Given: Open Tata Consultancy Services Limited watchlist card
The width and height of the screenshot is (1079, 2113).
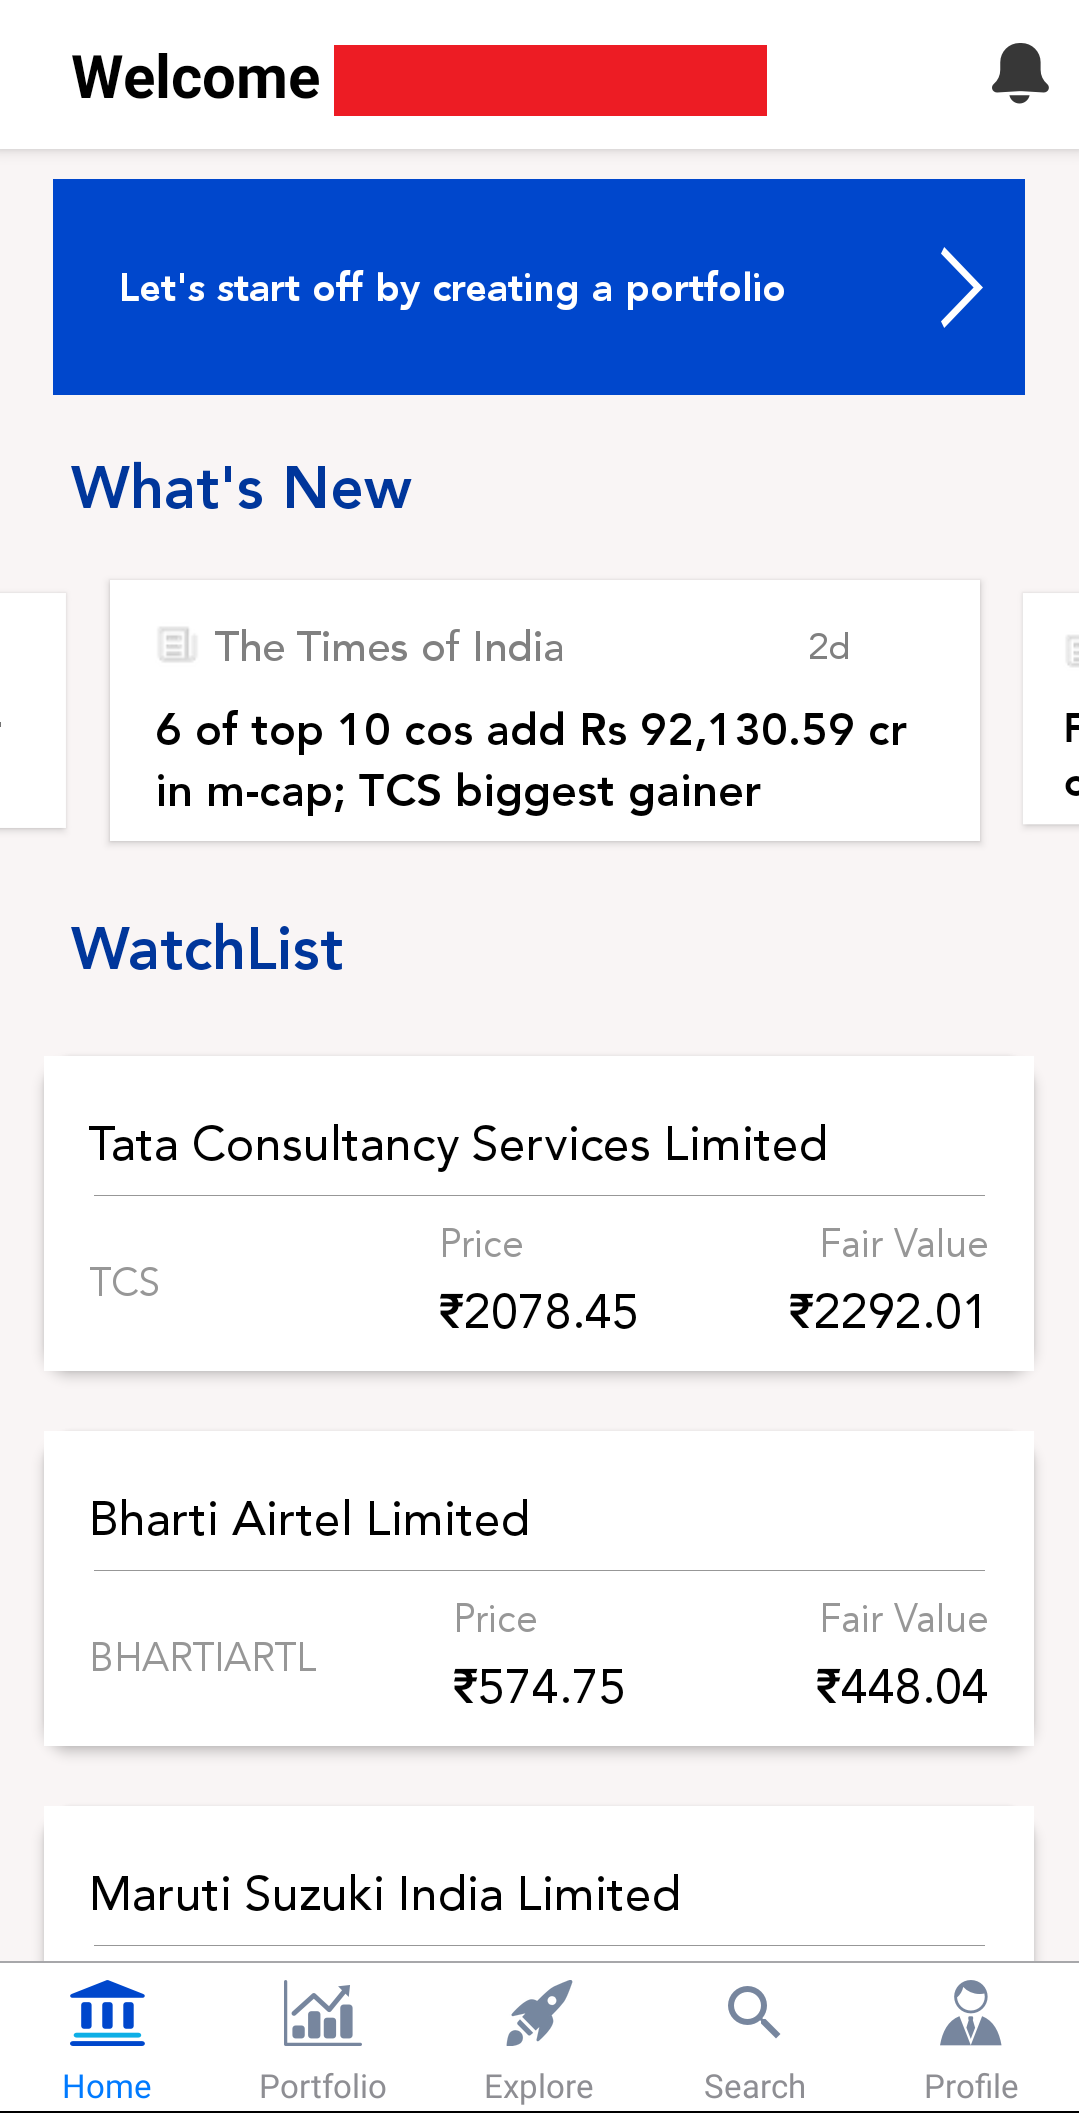Looking at the screenshot, I should click(x=458, y=1145).
